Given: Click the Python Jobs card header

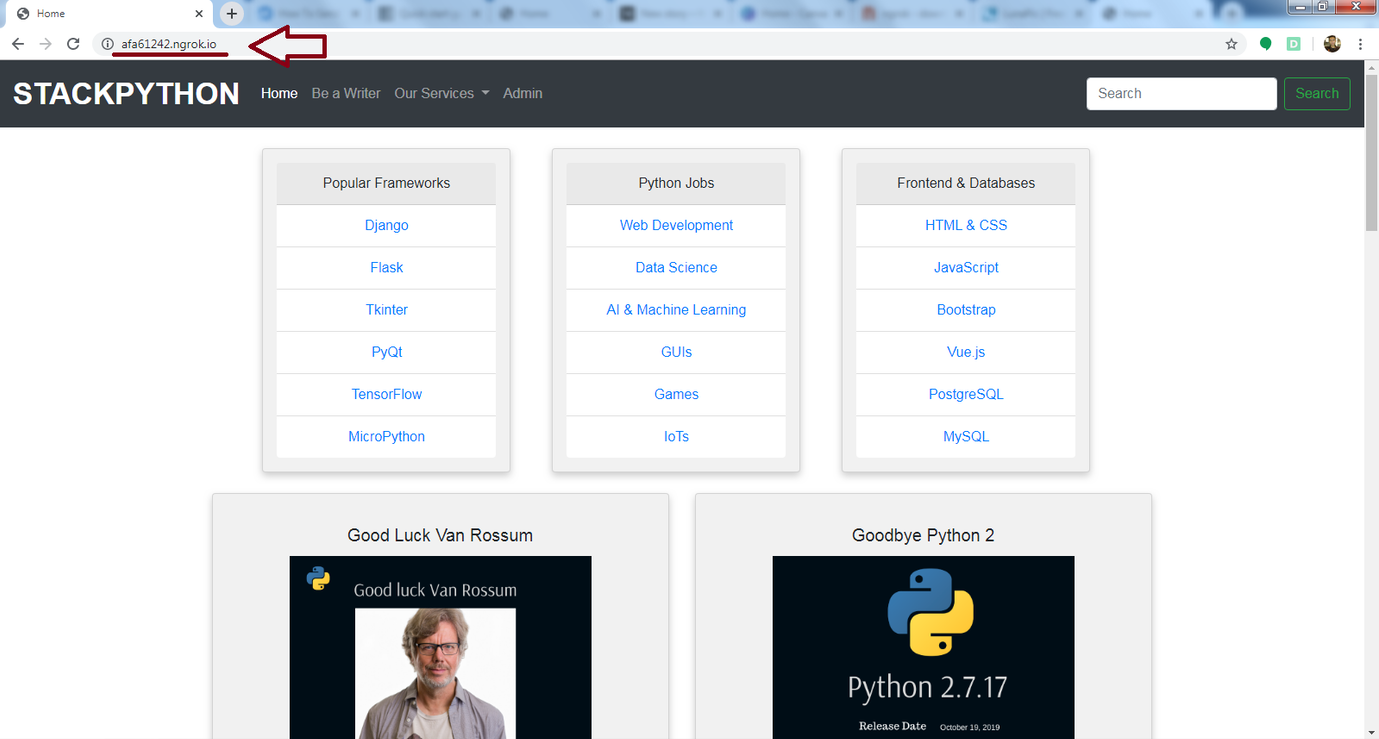Looking at the screenshot, I should coord(676,183).
